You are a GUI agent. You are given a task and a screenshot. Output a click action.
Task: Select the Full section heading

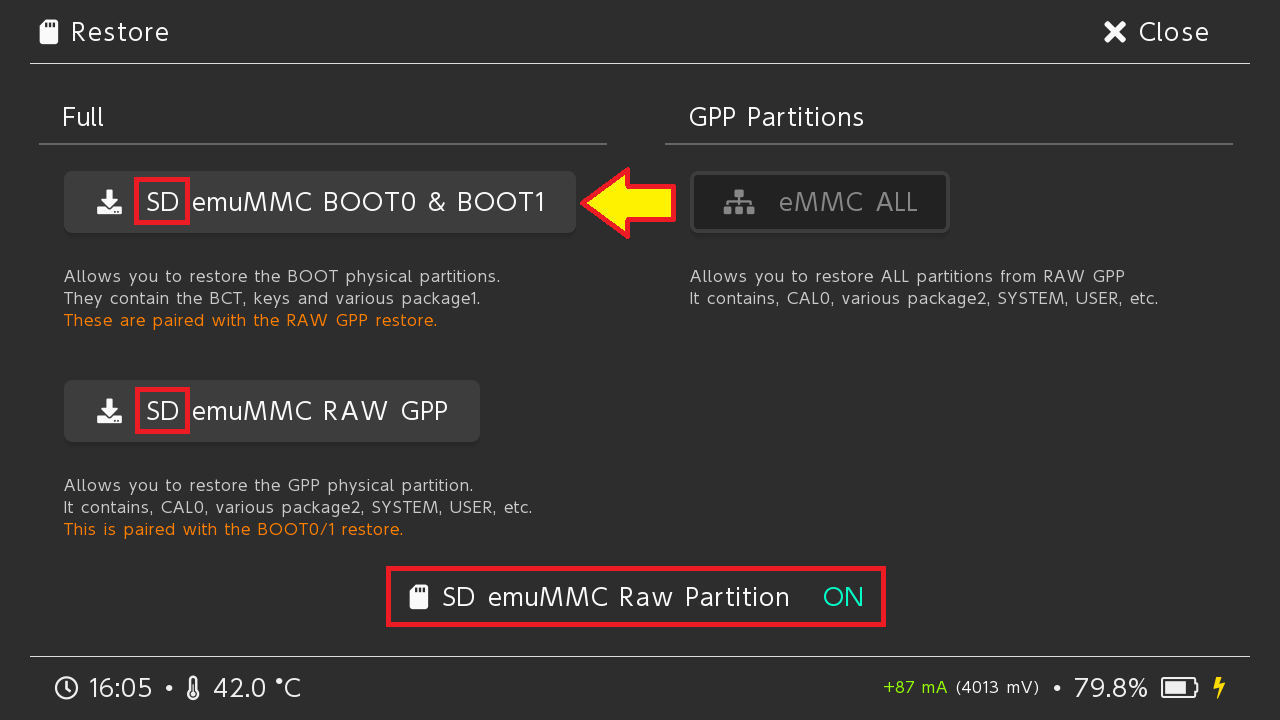click(83, 117)
